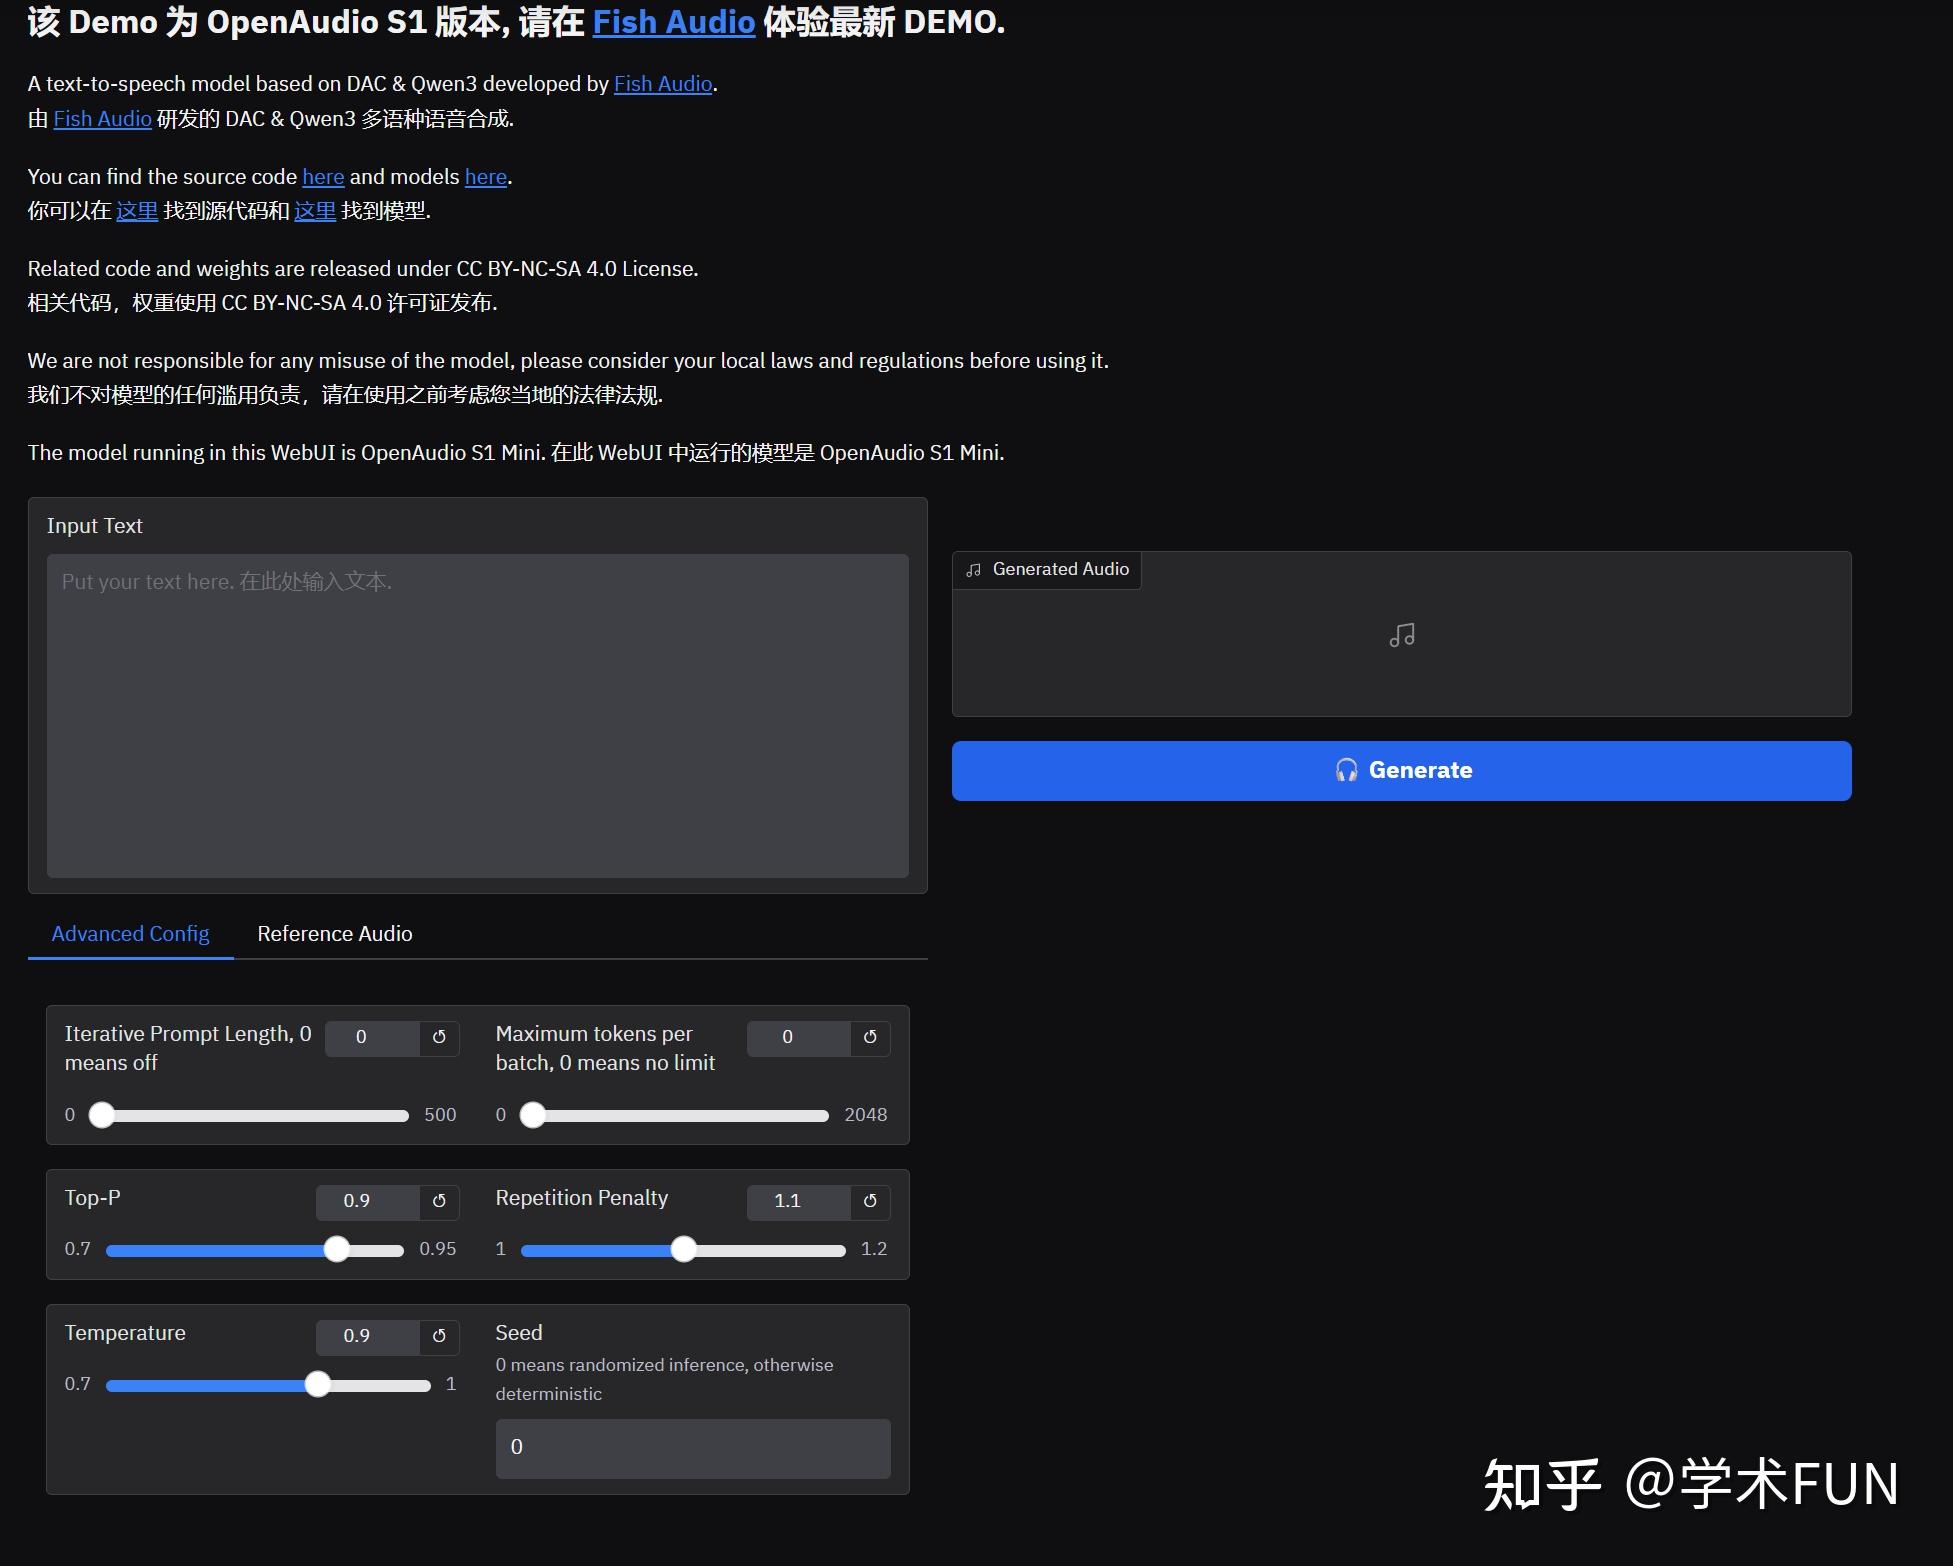Screen dimensions: 1953x1566
Task: Reset Top-P to its default
Action: click(438, 1202)
